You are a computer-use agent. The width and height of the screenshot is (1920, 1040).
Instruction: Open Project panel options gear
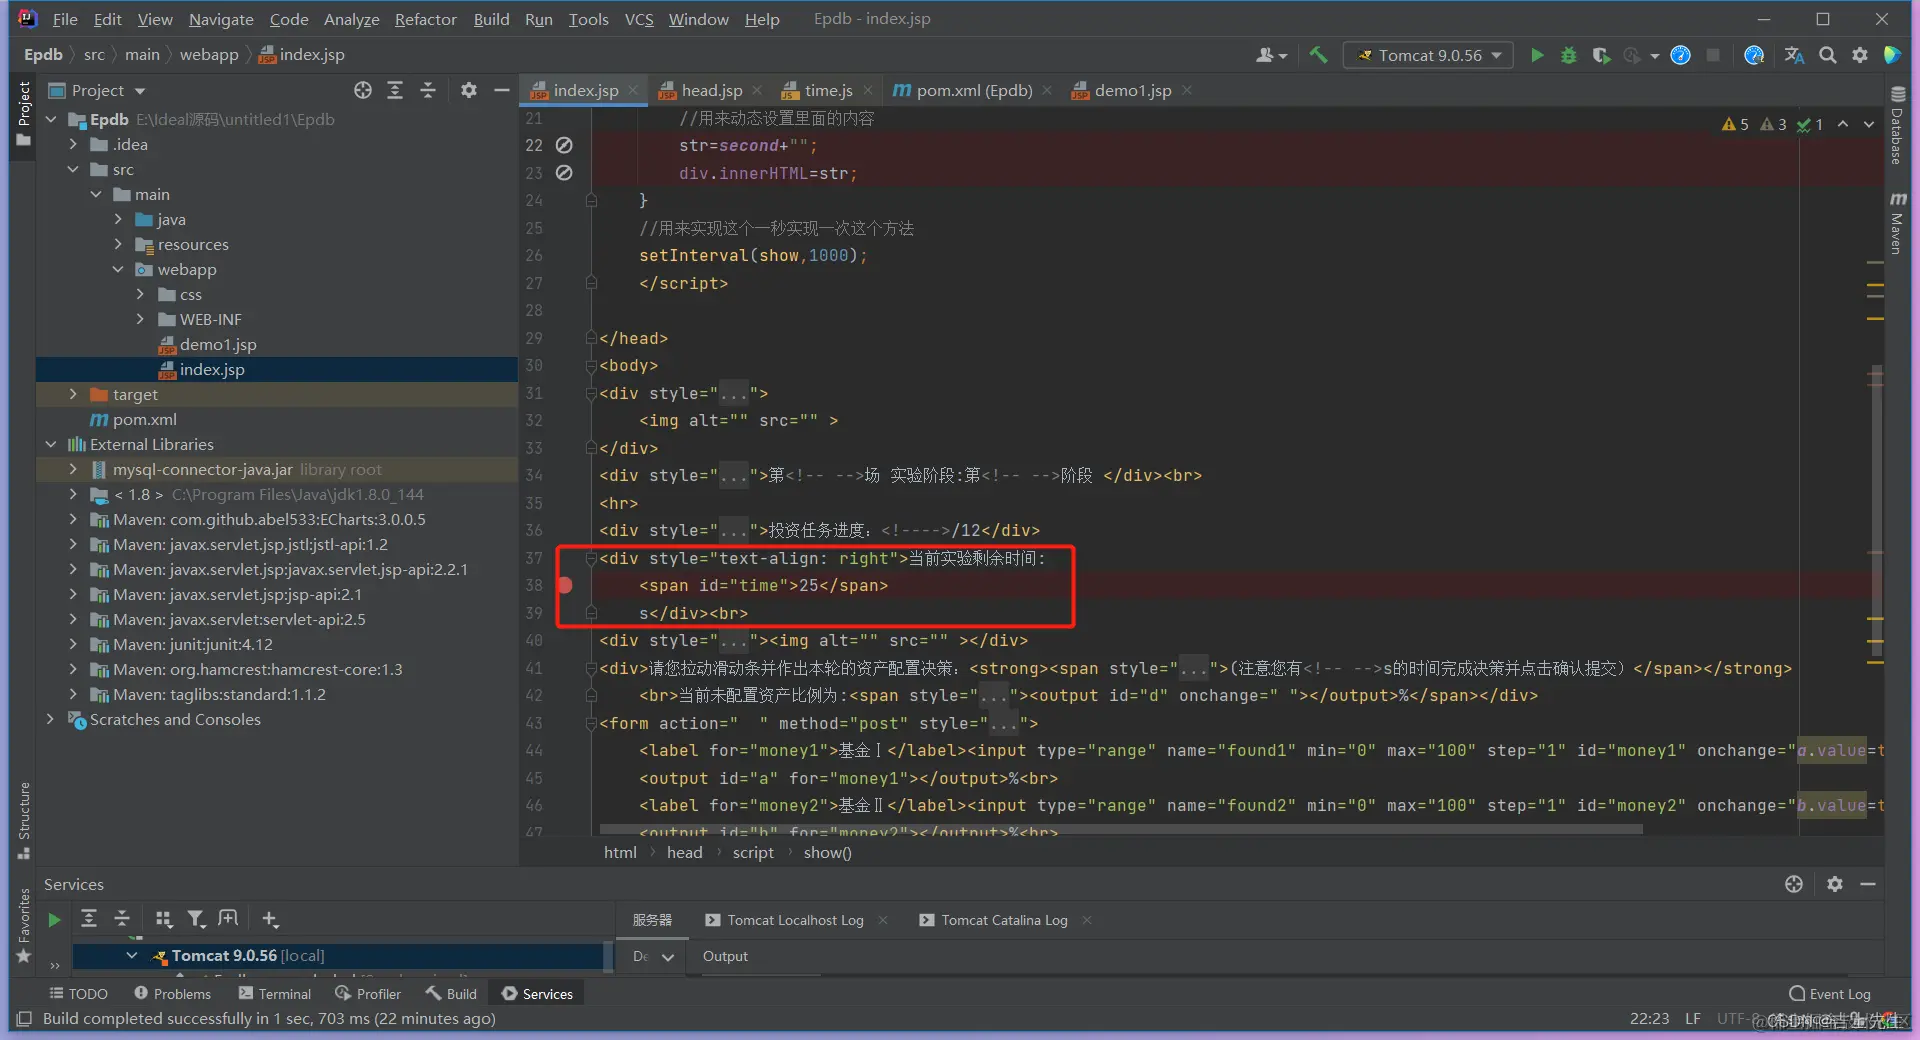[468, 90]
